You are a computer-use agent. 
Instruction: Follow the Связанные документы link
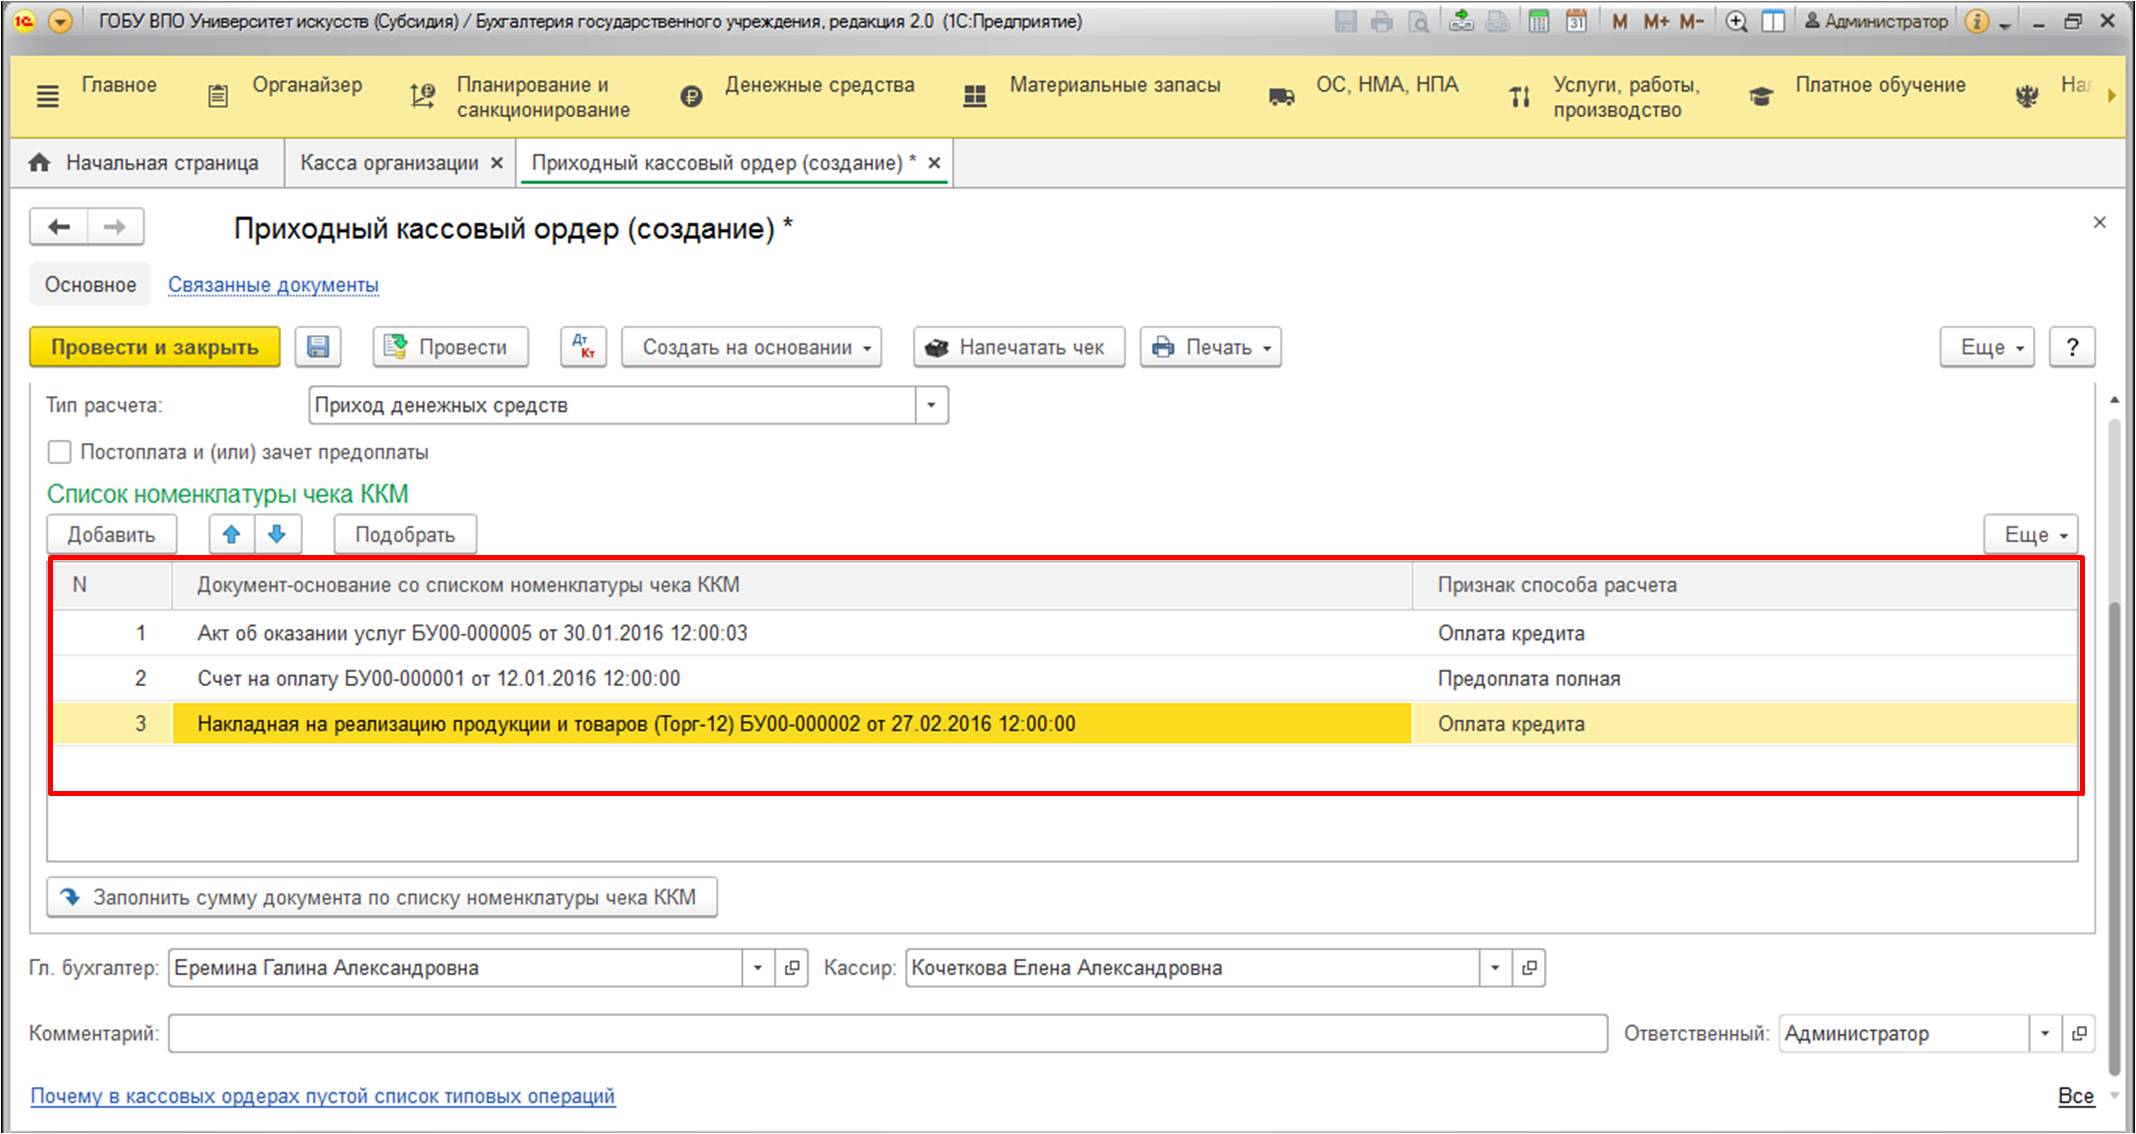273,285
